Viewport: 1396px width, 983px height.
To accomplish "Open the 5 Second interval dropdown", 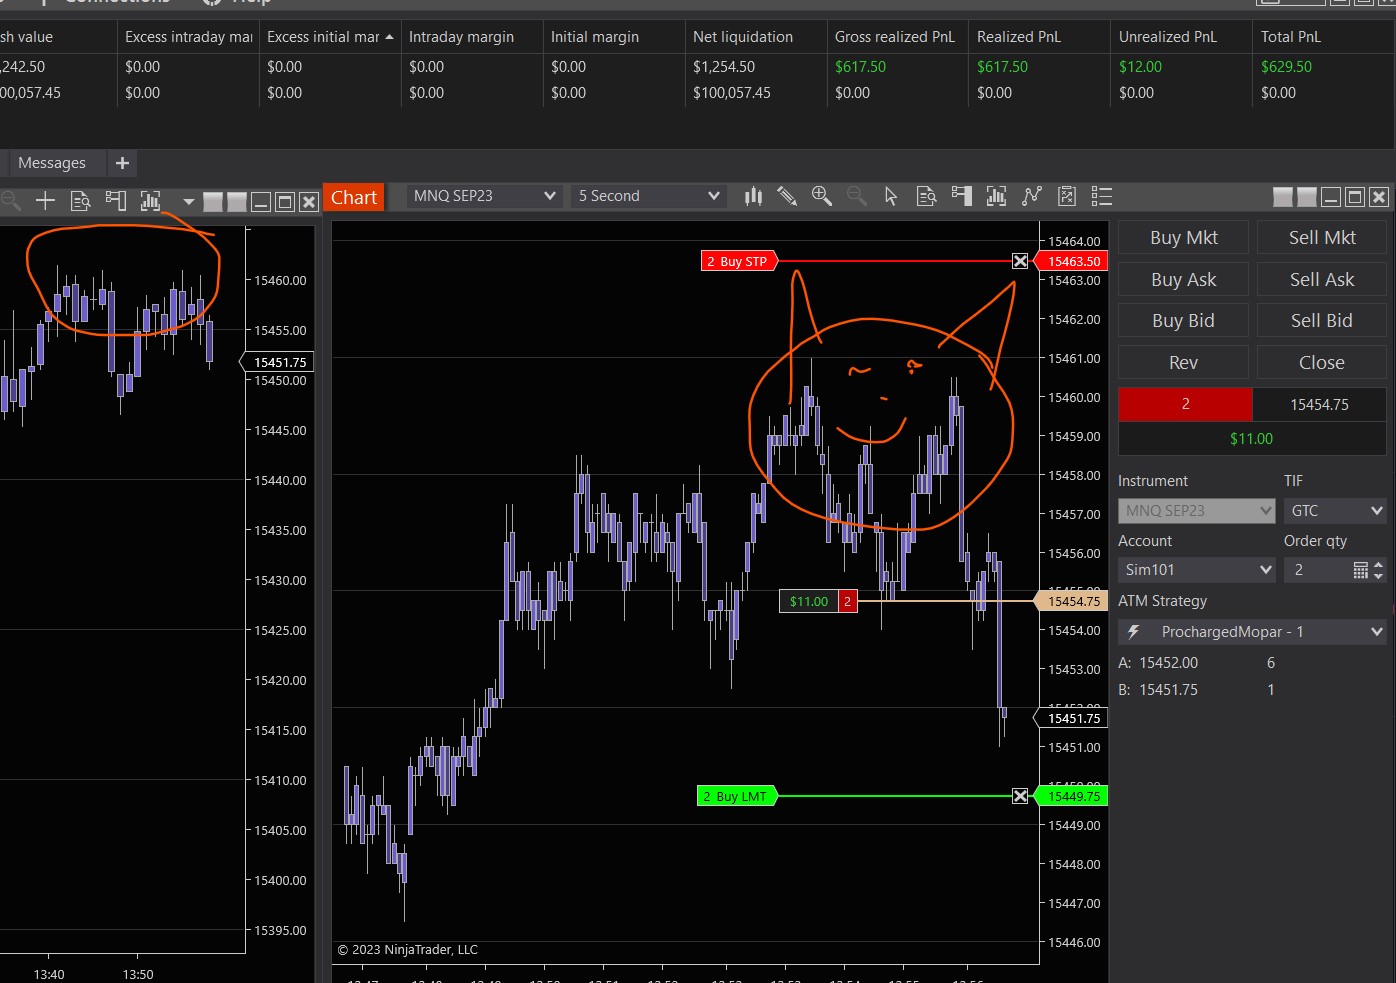I will click(x=648, y=196).
